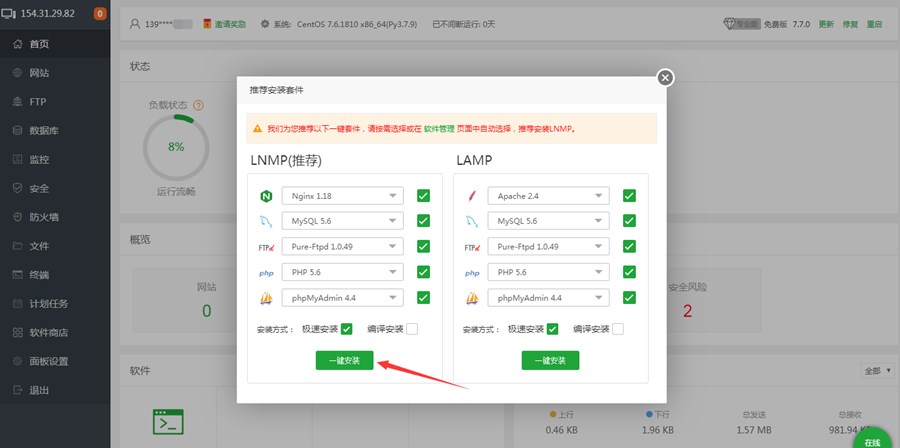Open LAMP MySQL 5.6 version dropdown

(549, 221)
